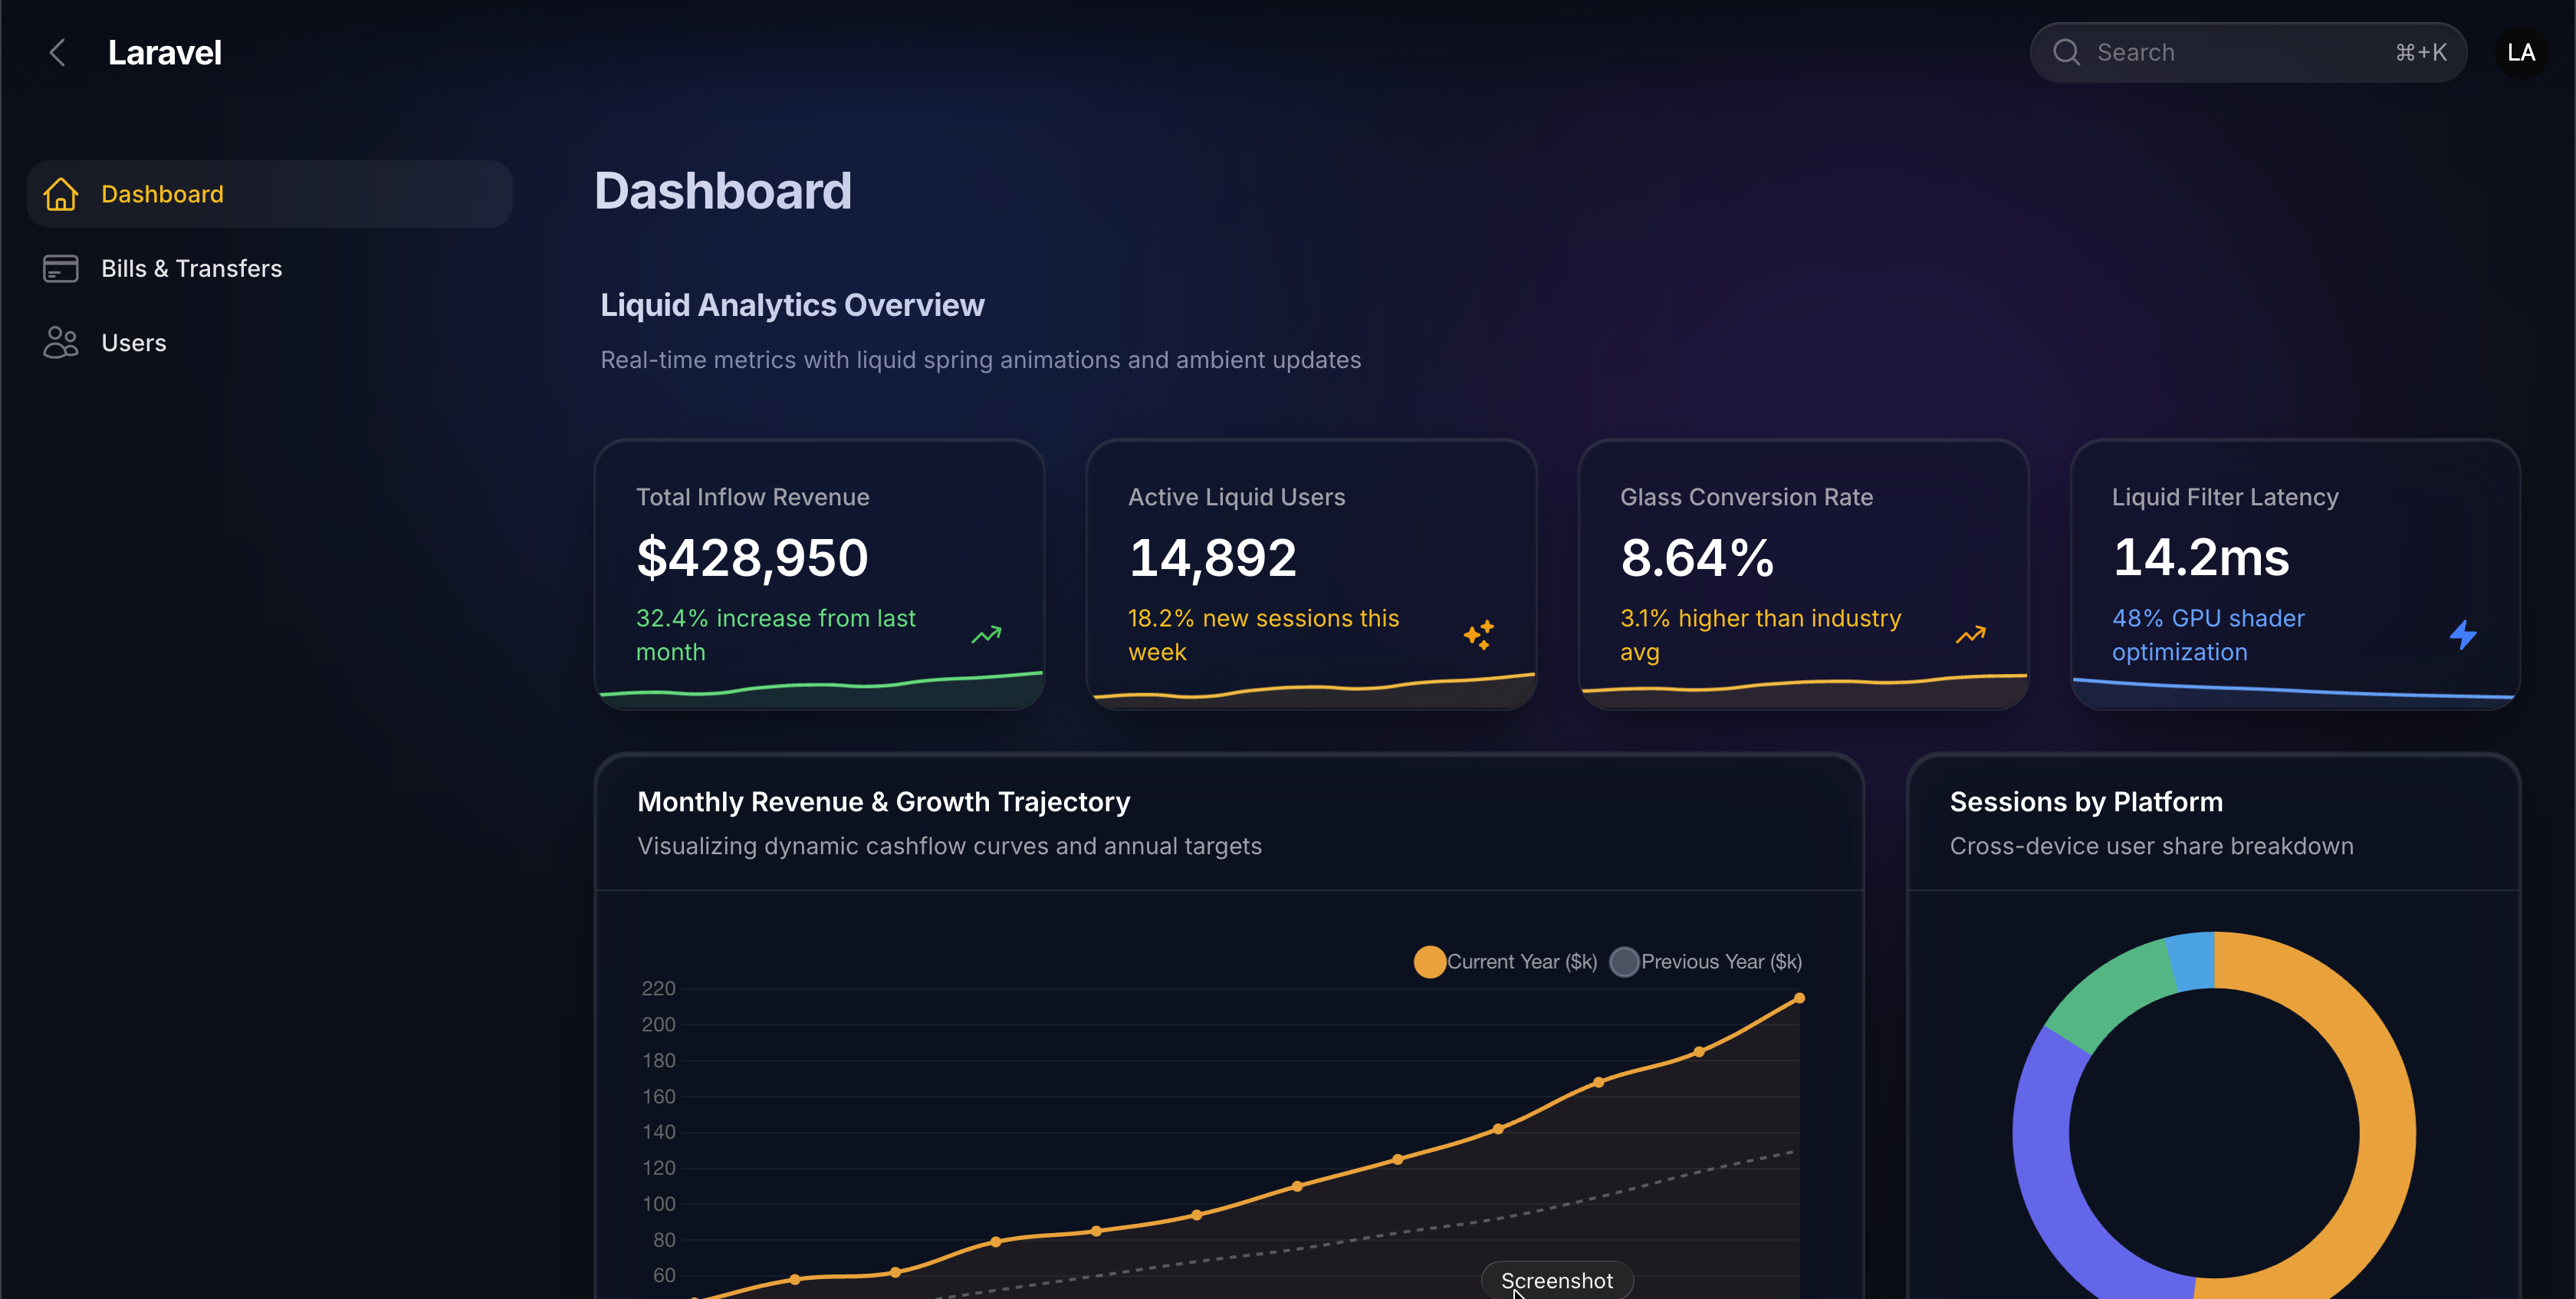Click the 220 y-axis label
This screenshot has width=2576, height=1299.
tap(658, 988)
